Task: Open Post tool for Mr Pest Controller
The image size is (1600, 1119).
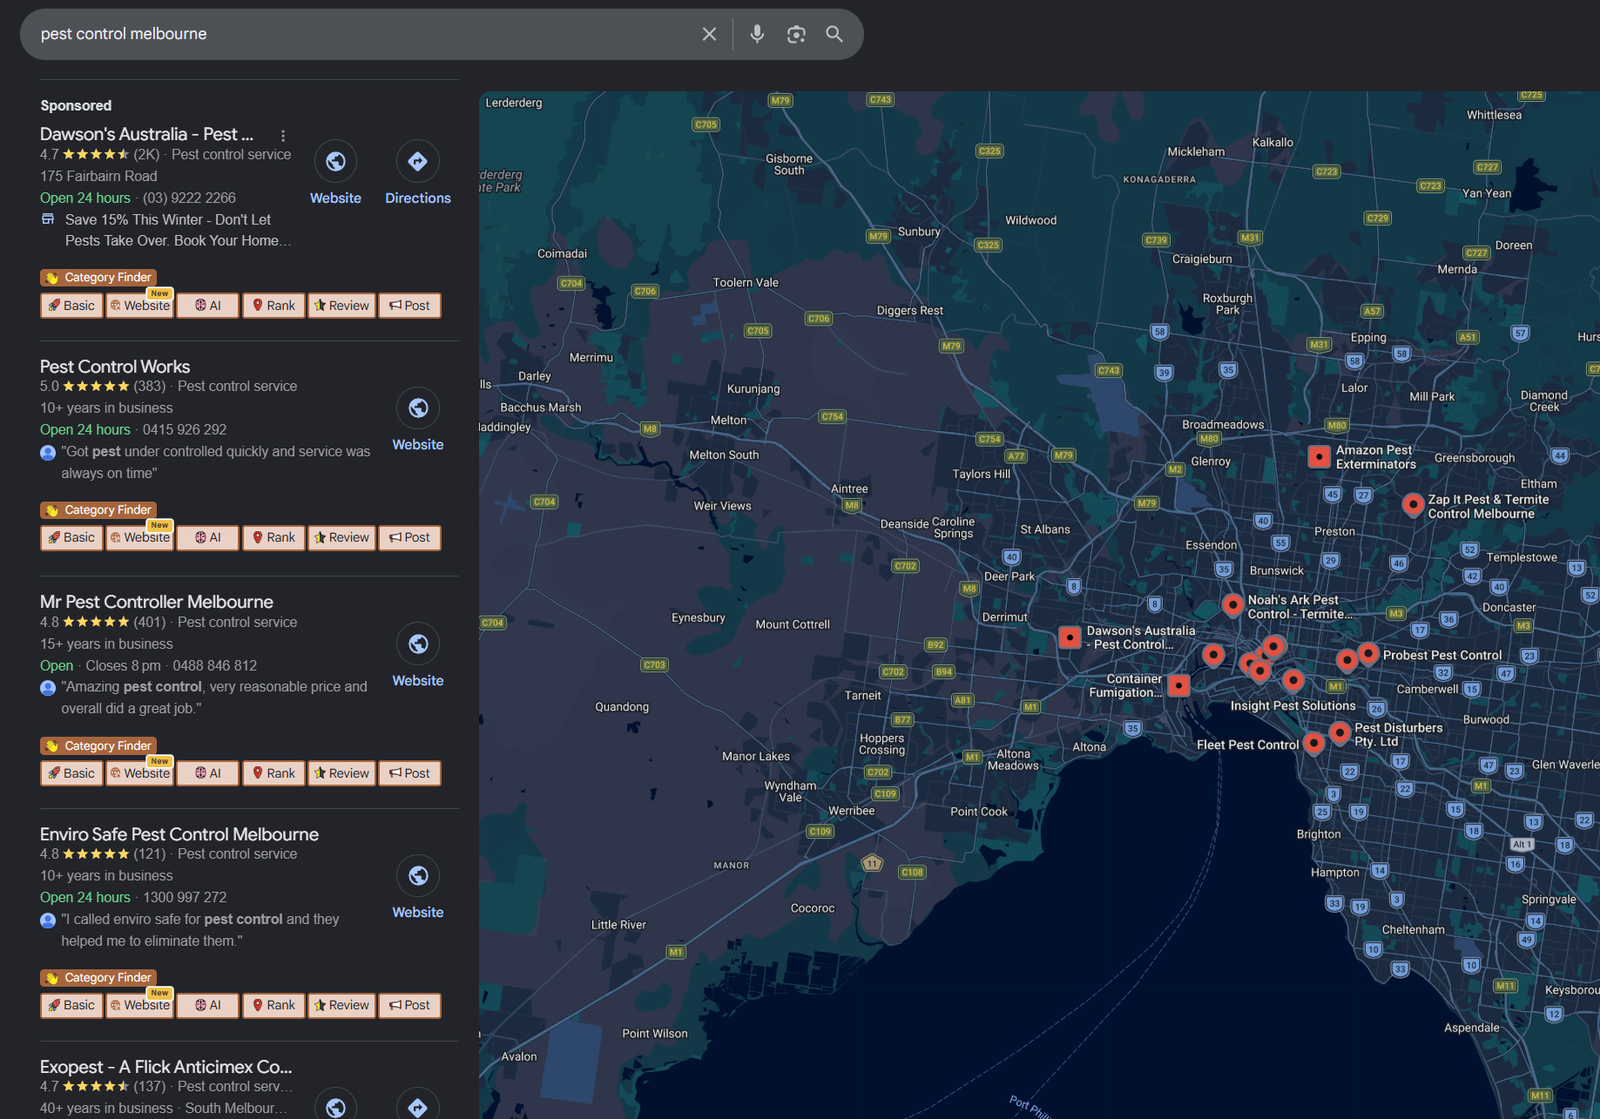Action: click(410, 774)
